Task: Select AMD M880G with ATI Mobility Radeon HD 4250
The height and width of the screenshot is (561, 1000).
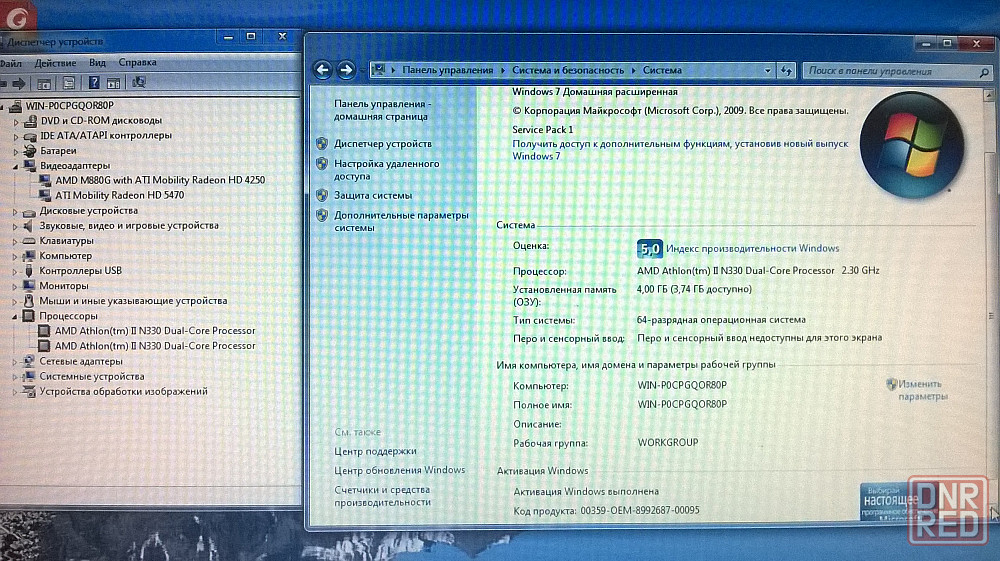Action: point(160,180)
